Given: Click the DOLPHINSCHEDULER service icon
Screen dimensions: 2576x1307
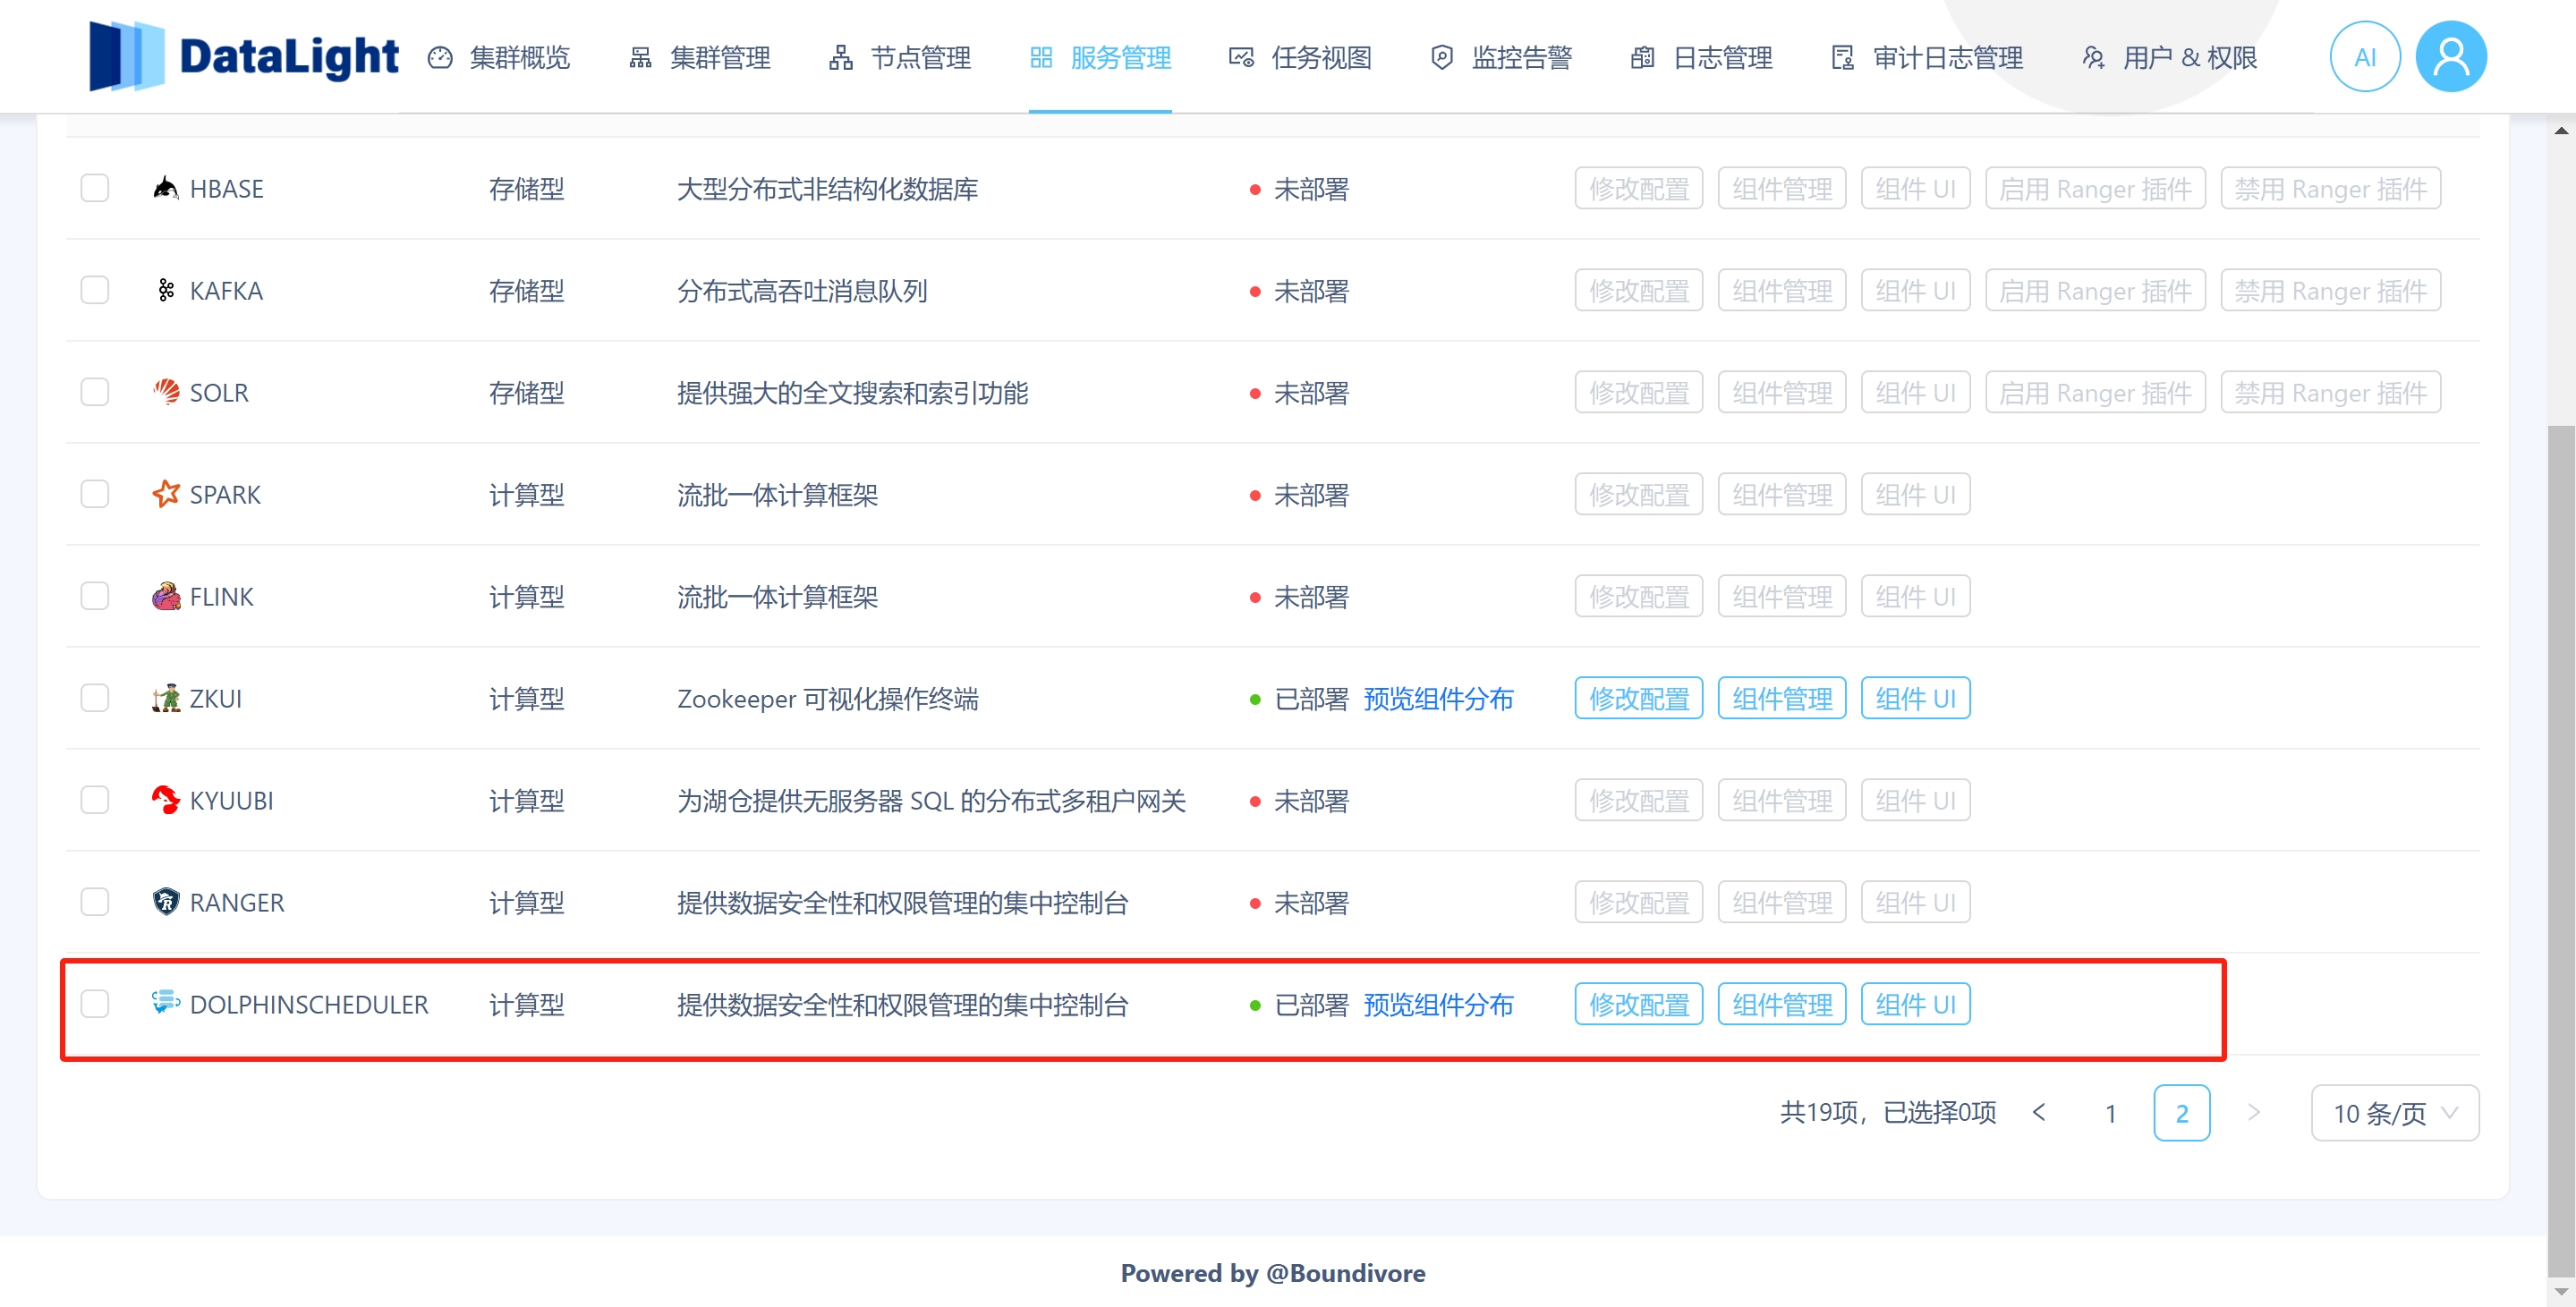Looking at the screenshot, I should (165, 1003).
